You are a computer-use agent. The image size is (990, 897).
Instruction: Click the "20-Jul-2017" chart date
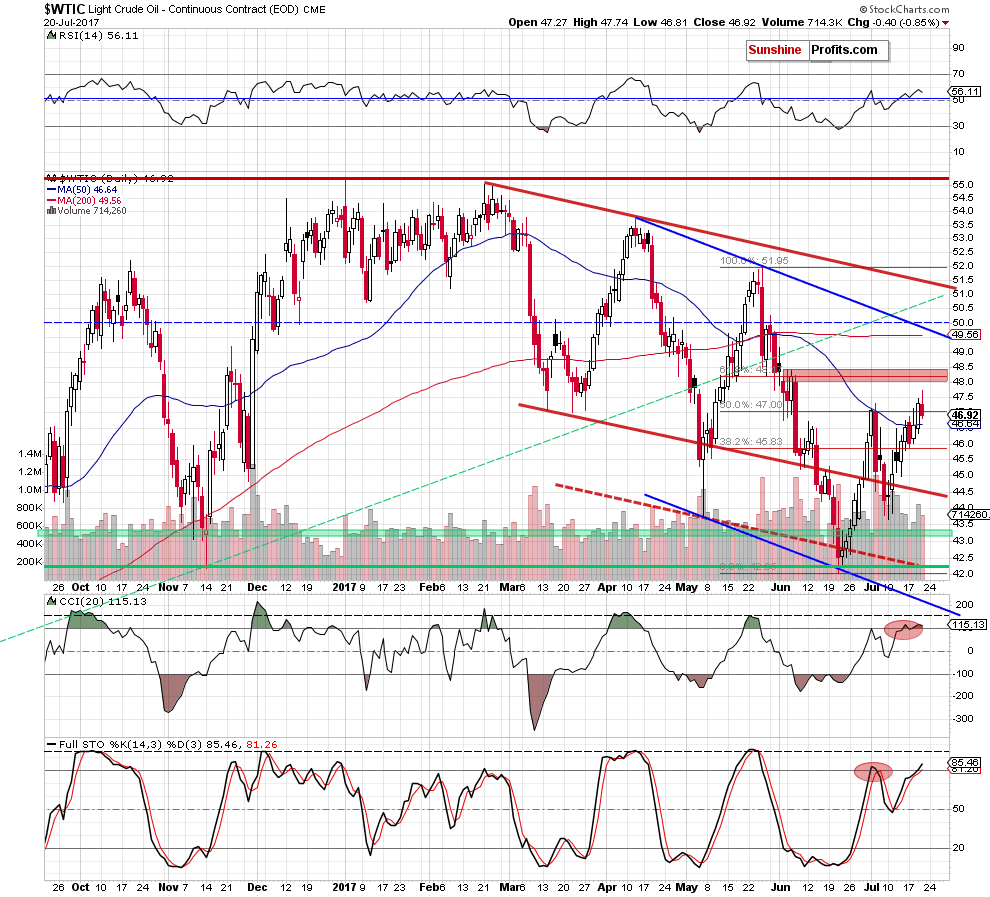click(71, 22)
